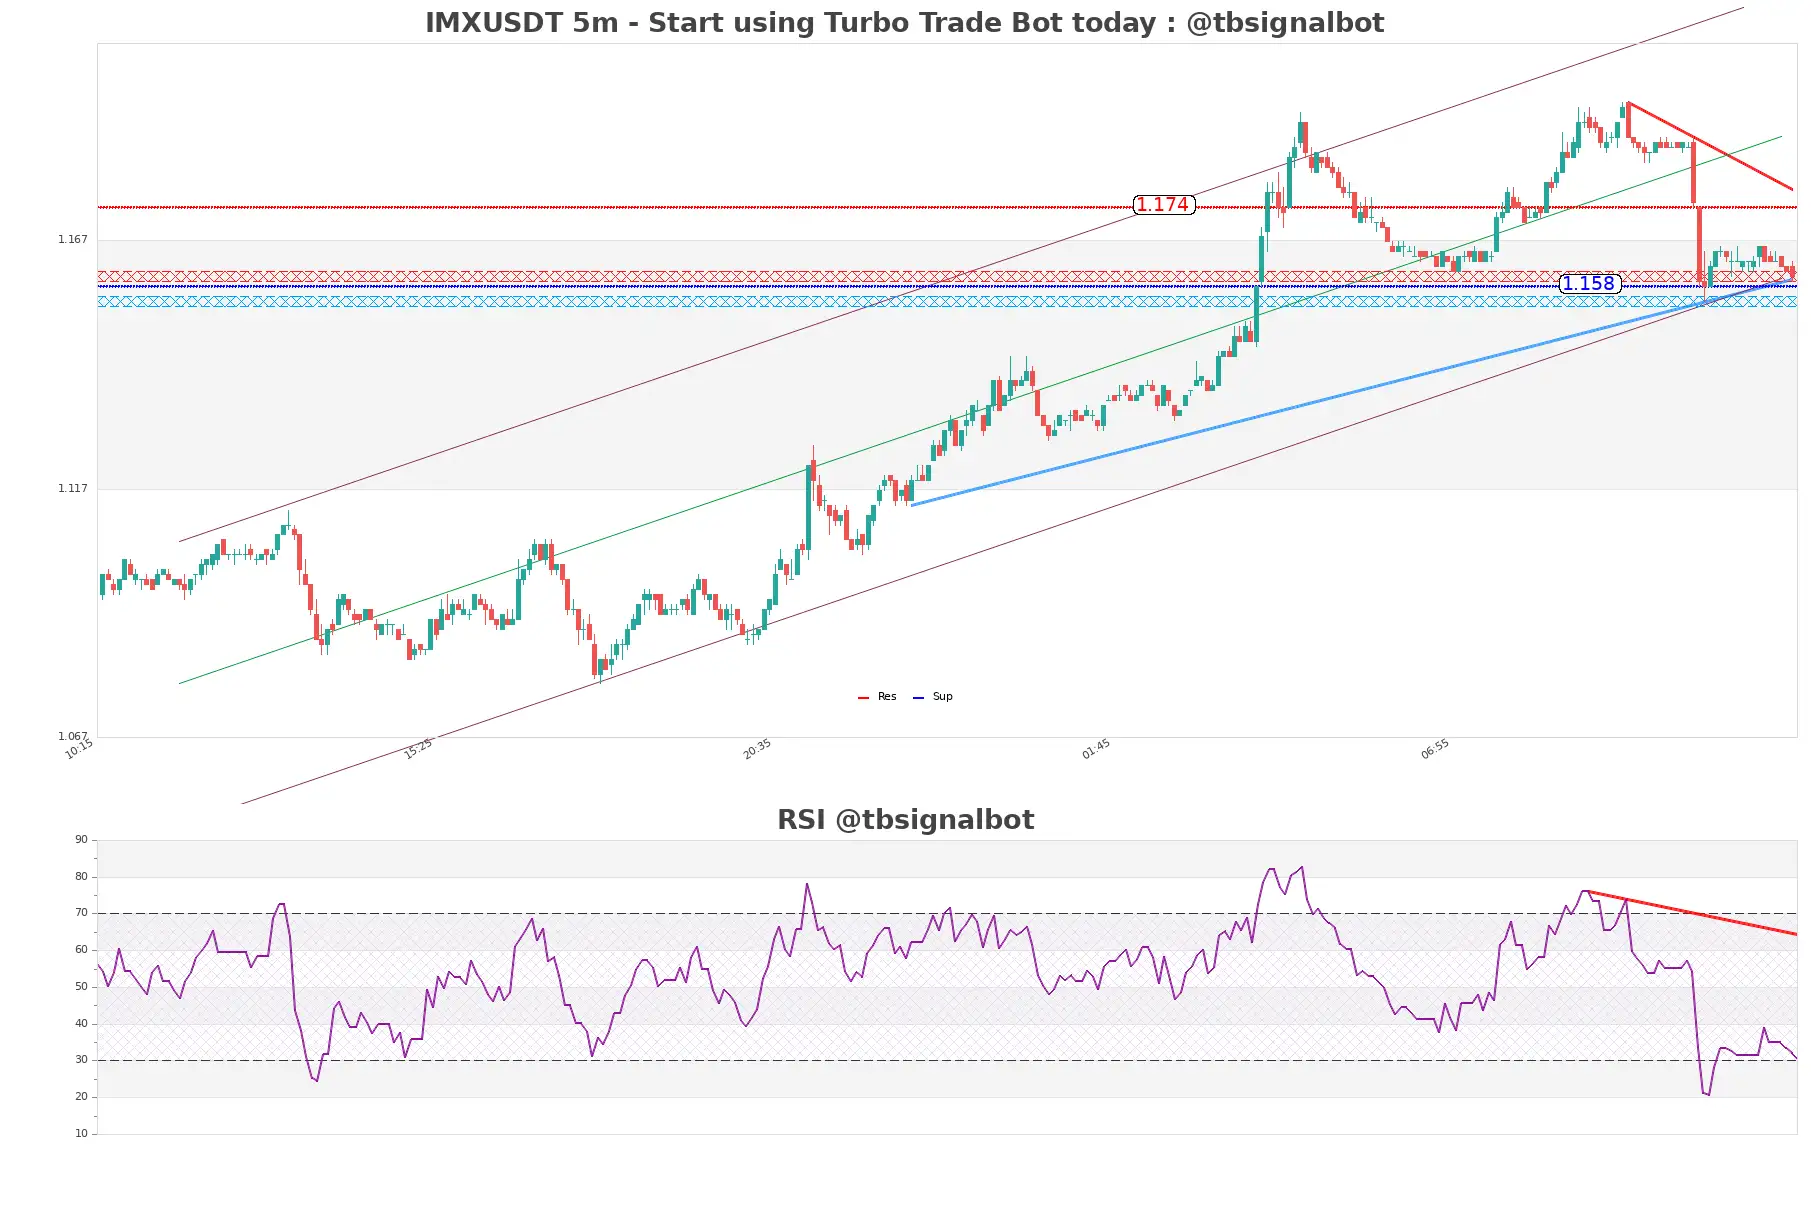Click the 20:35 time axis label

[757, 749]
